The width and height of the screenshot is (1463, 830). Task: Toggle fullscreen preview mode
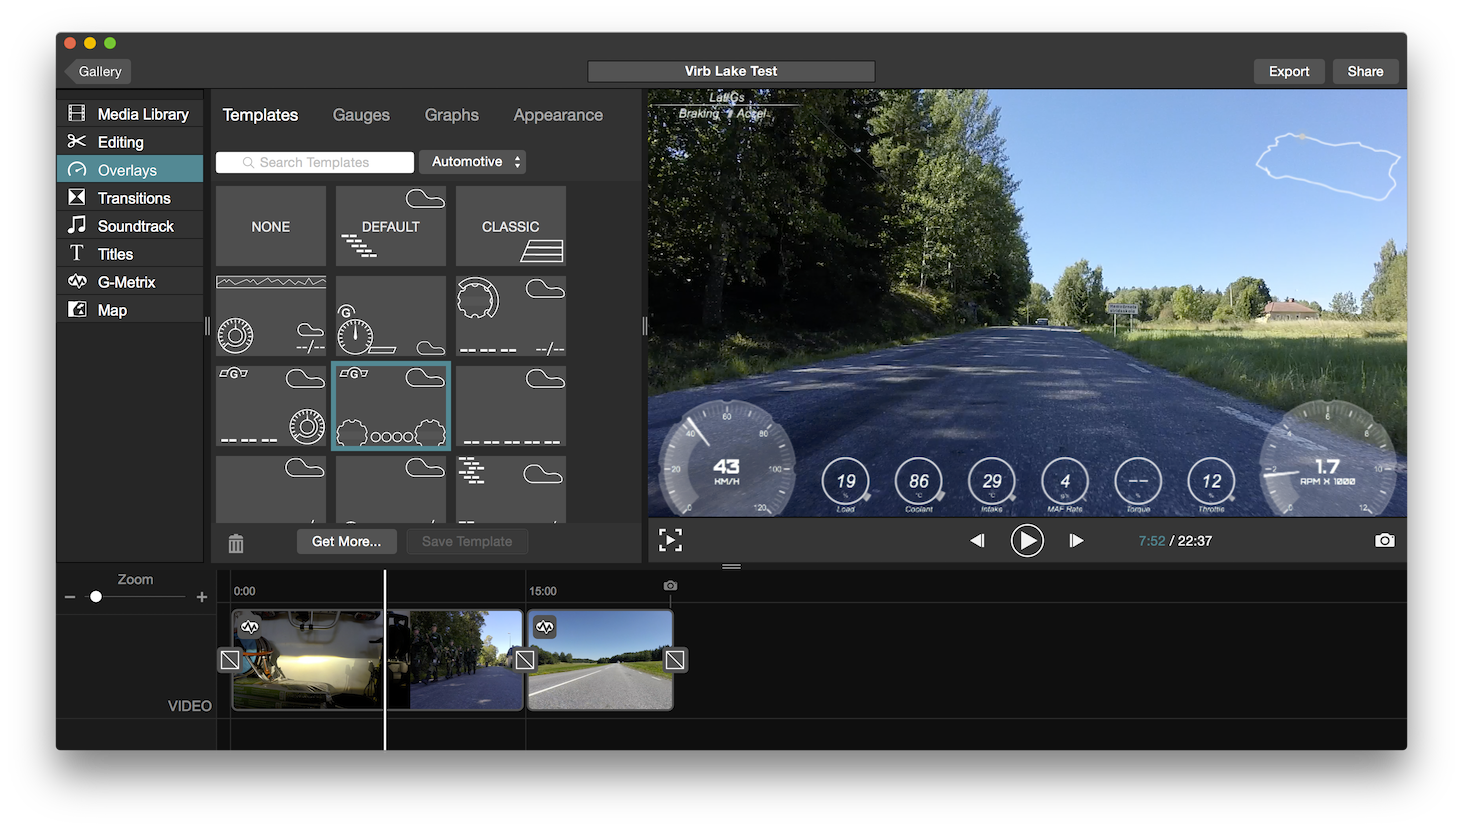670,541
